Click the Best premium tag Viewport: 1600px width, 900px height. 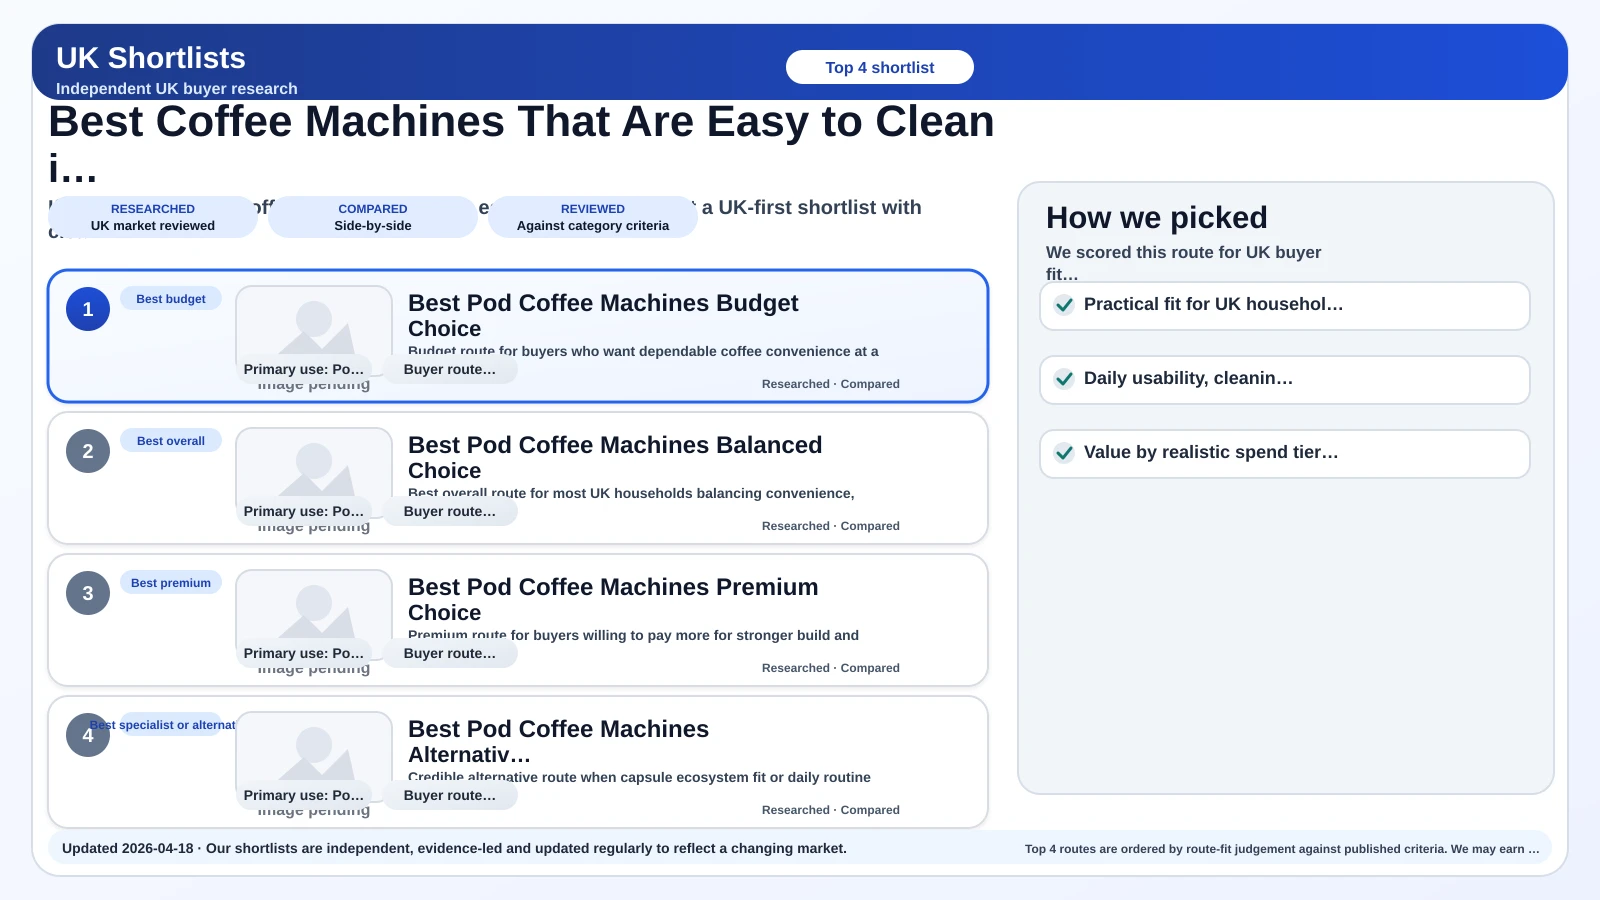click(x=171, y=583)
